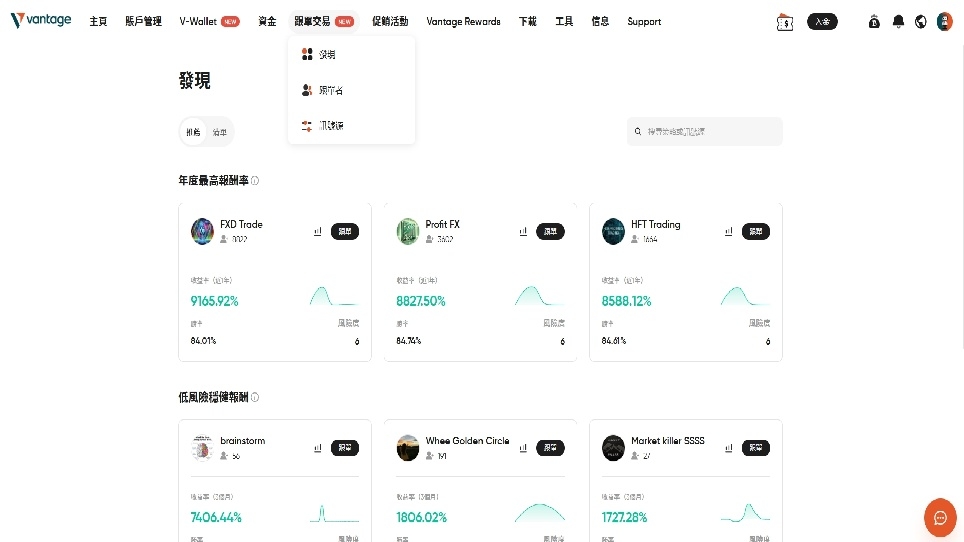Open bar chart icon on HFT Trading card
Viewport: 964px width, 542px height.
tap(729, 232)
